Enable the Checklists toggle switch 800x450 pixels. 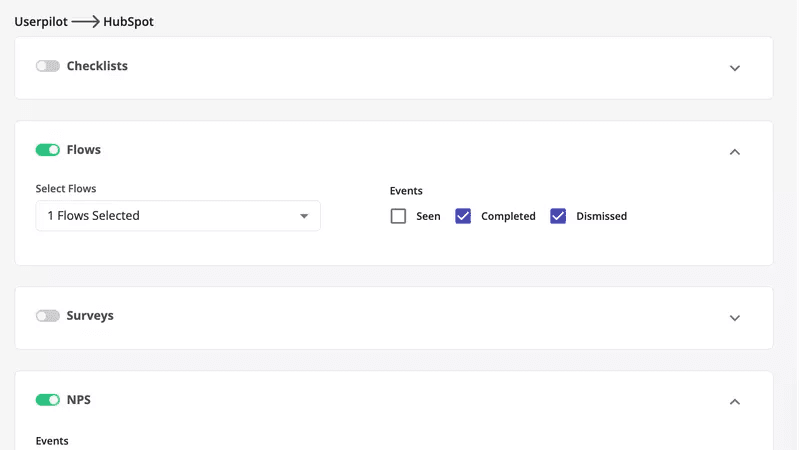tap(47, 66)
